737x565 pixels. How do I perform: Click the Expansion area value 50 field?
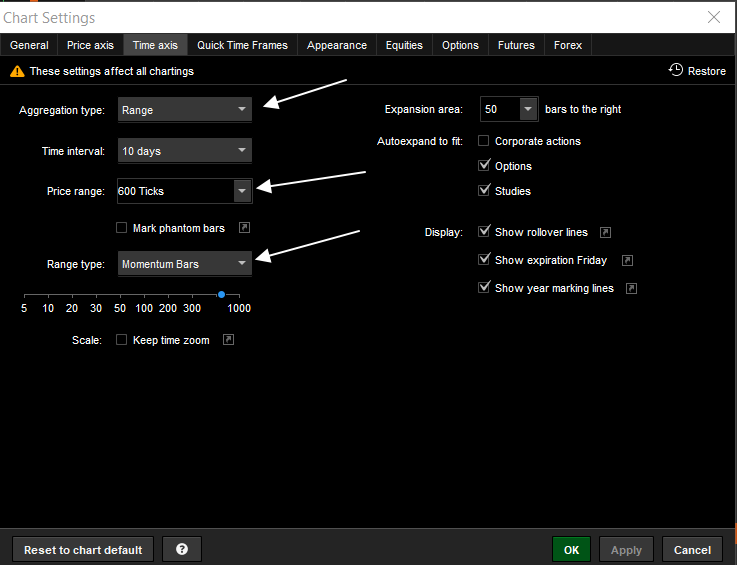[500, 109]
